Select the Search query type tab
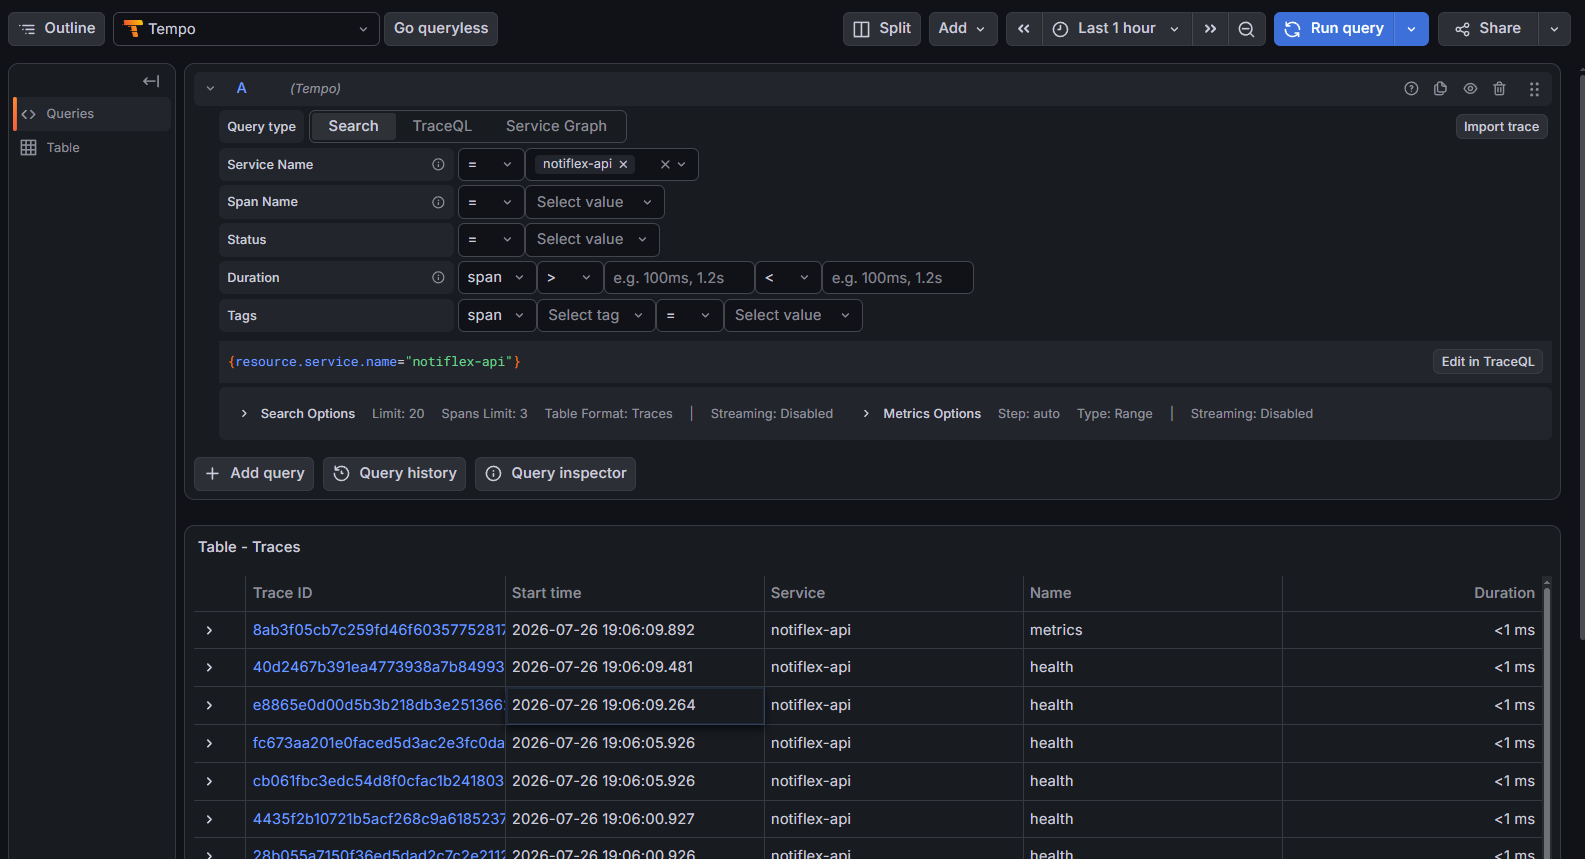Viewport: 1585px width, 859px height. pos(353,126)
